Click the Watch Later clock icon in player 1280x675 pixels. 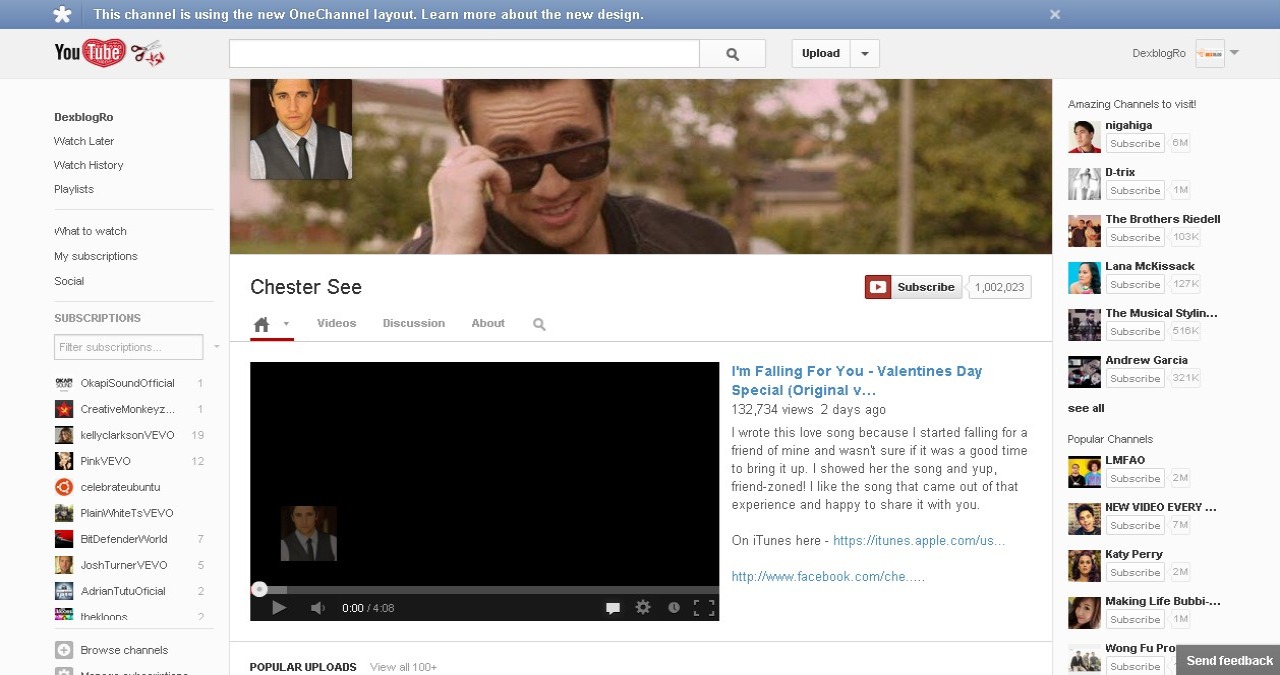coord(674,607)
